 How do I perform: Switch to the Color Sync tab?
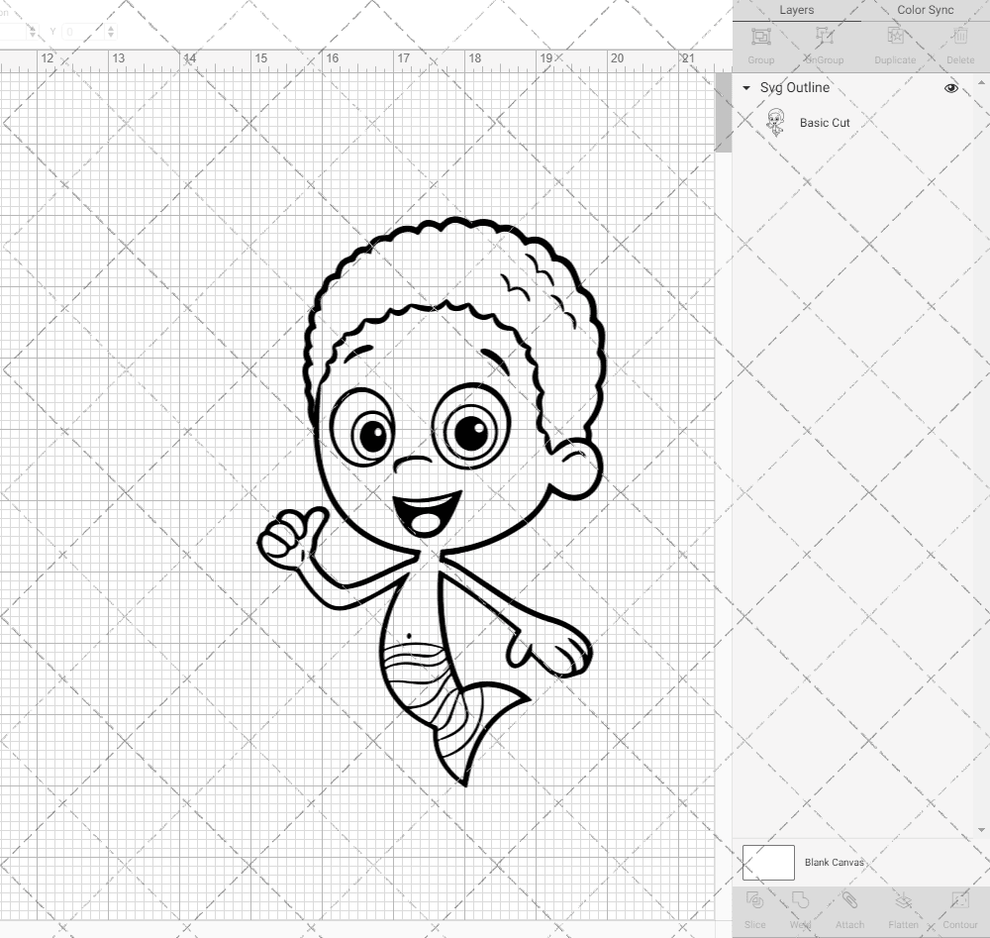pos(925,10)
